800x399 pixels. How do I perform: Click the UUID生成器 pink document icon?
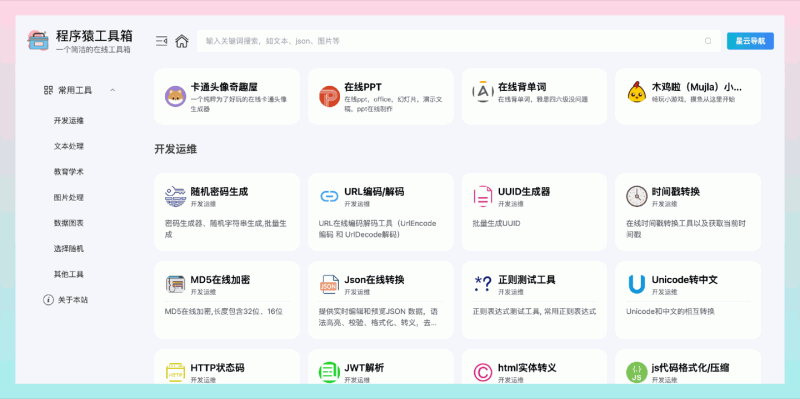pyautogui.click(x=483, y=196)
